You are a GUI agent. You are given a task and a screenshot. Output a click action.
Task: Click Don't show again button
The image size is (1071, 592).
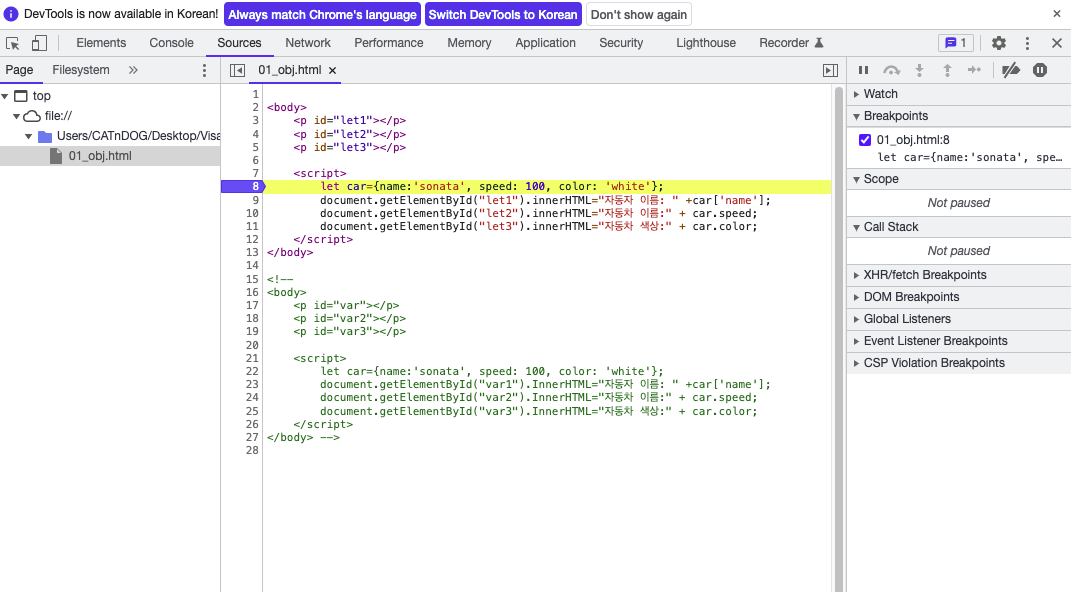(639, 14)
